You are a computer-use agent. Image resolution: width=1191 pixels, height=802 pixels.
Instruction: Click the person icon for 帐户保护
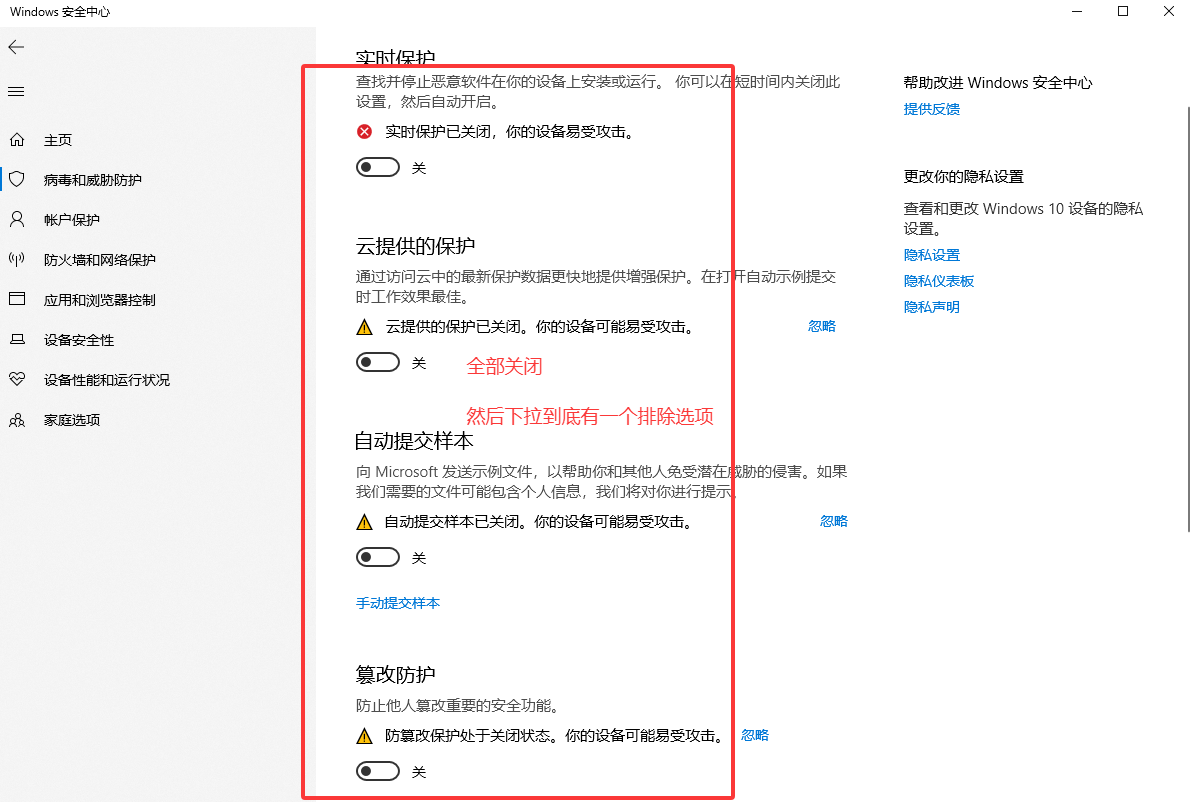[17, 219]
